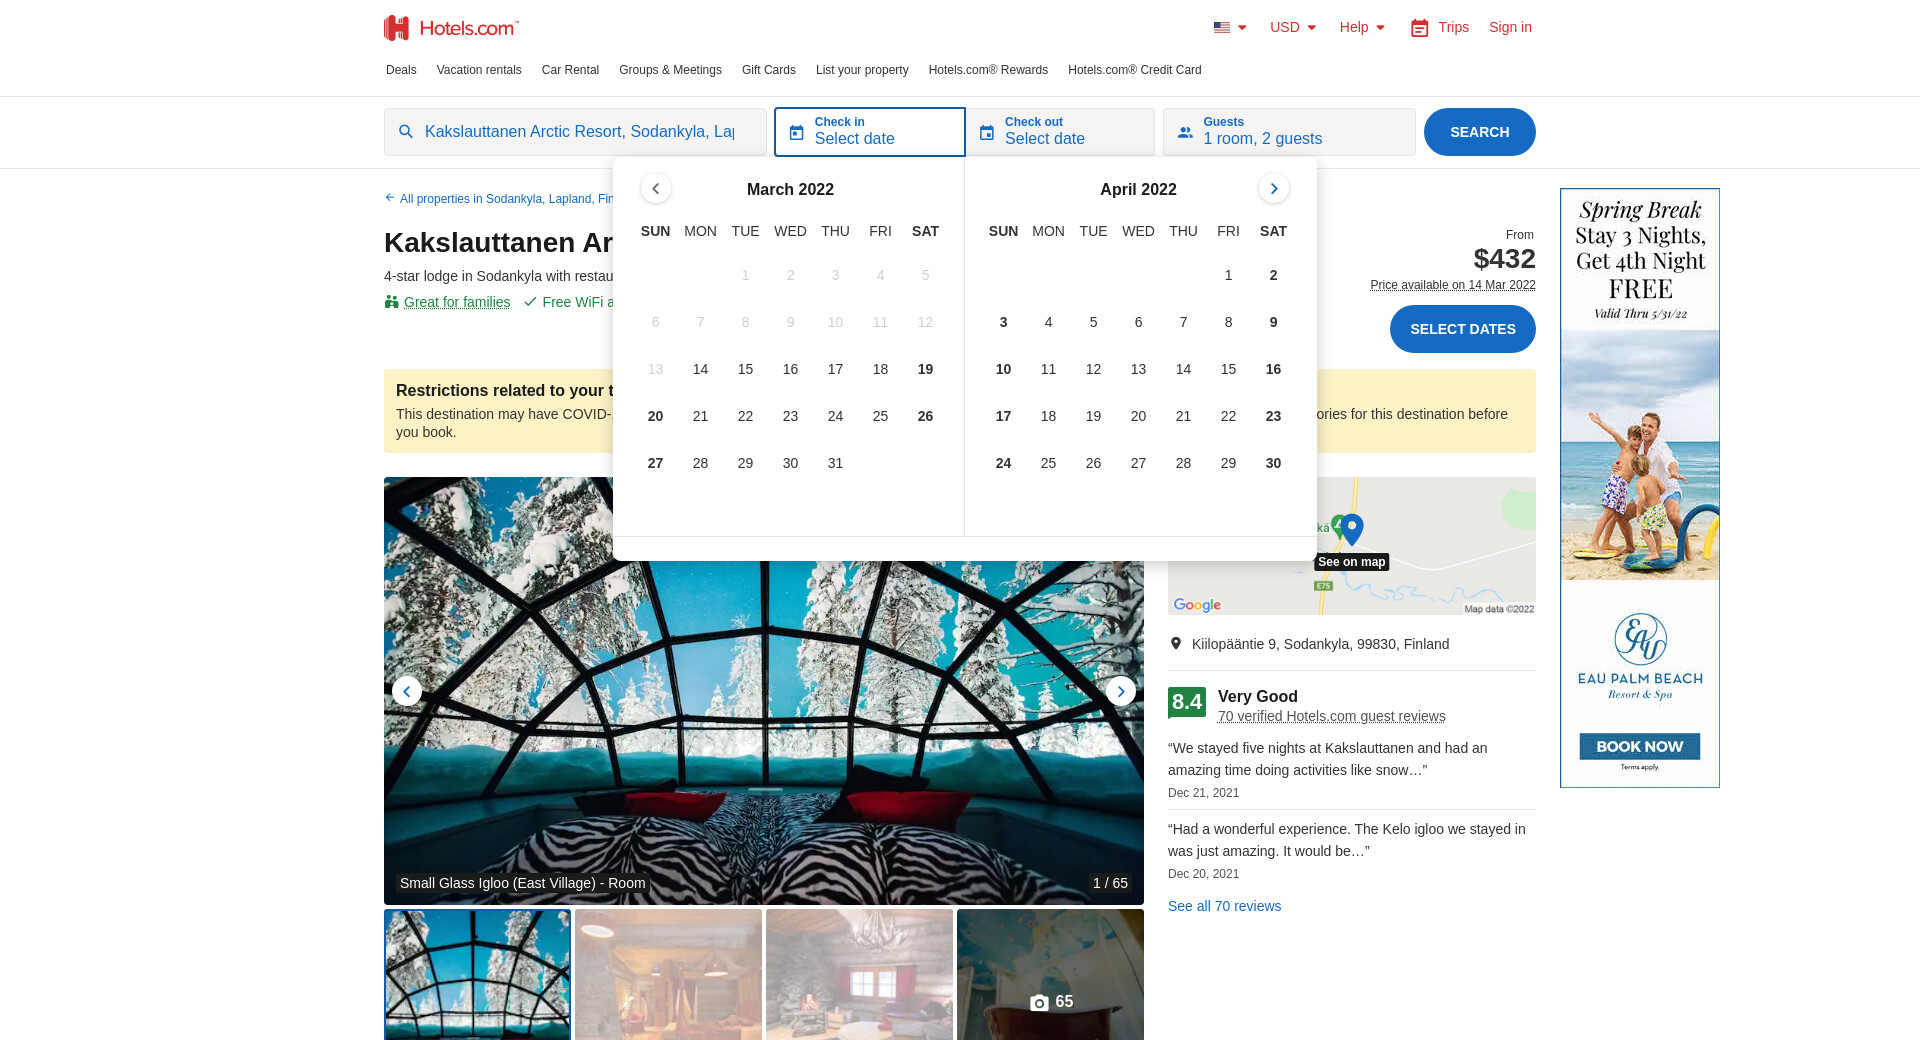This screenshot has height=1040, width=1920.
Task: Click the Check out date field
Action: (x=1060, y=132)
